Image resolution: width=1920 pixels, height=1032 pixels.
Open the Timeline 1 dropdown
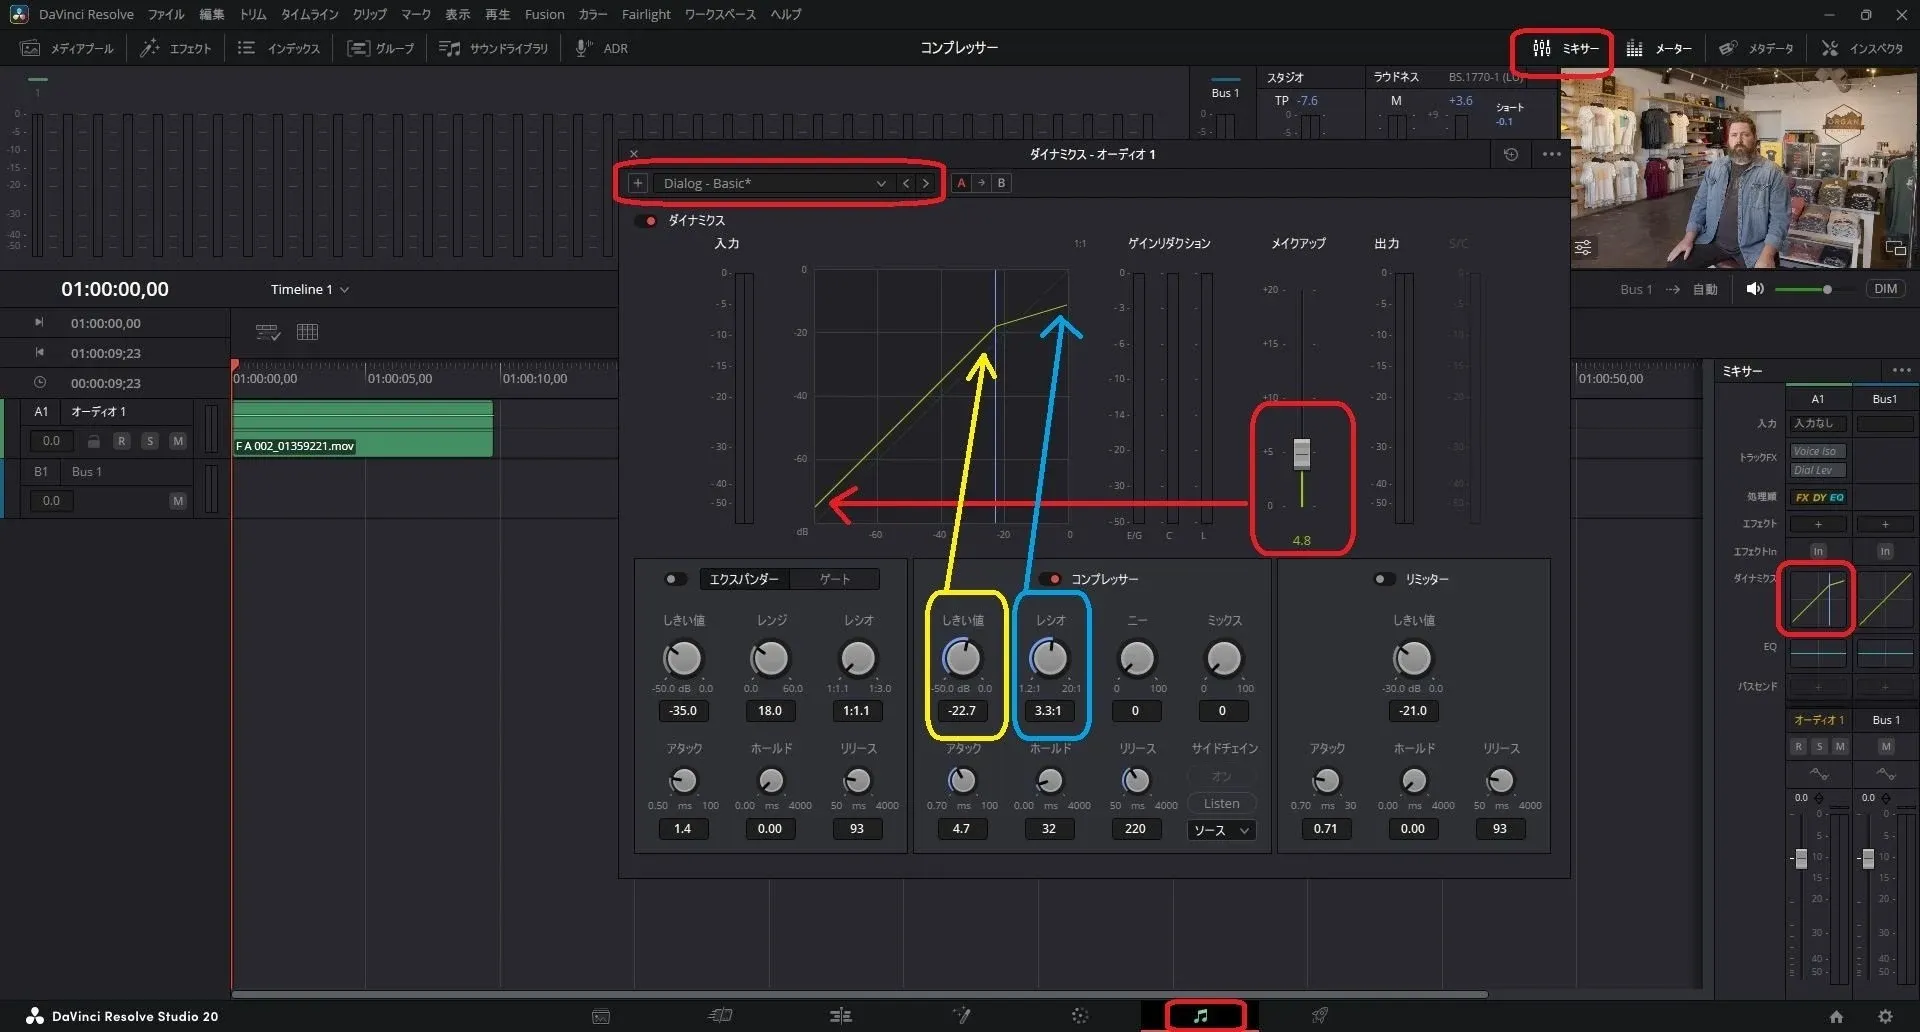(310, 289)
